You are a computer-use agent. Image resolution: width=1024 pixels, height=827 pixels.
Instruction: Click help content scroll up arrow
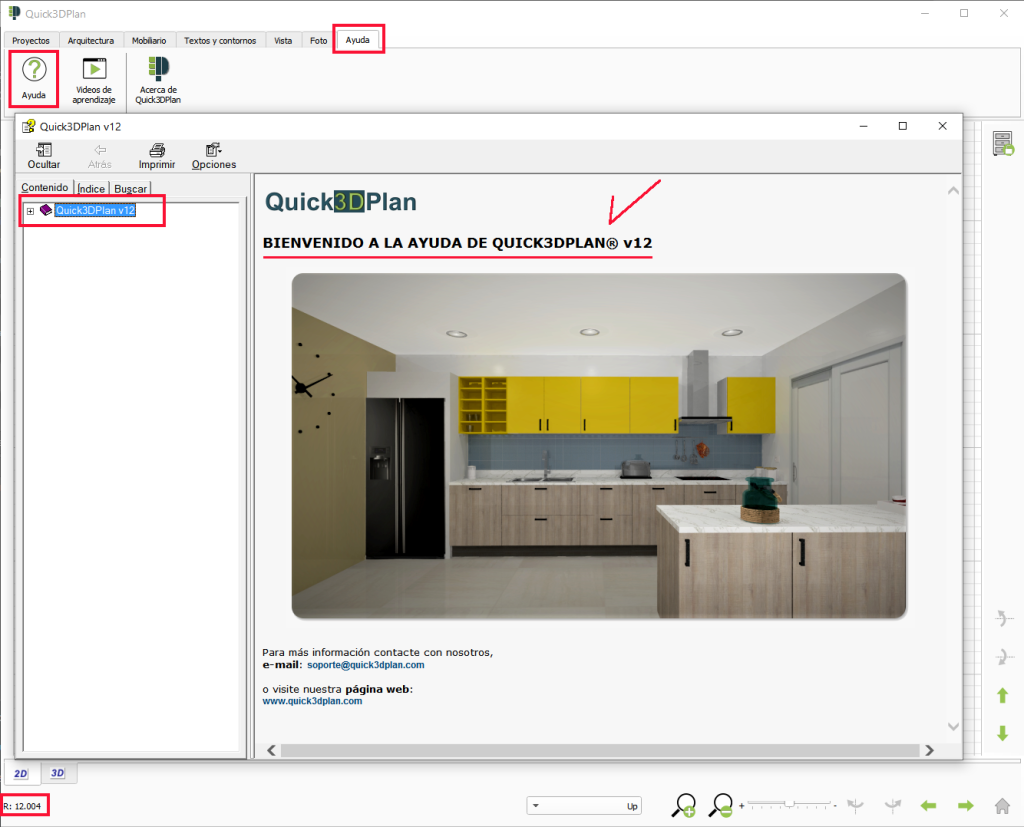[953, 191]
